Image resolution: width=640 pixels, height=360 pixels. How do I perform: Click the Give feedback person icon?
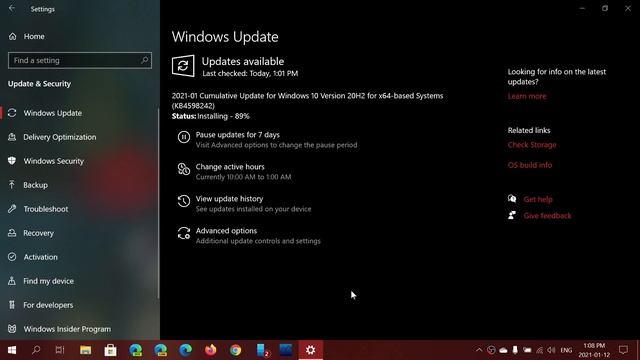(x=511, y=215)
